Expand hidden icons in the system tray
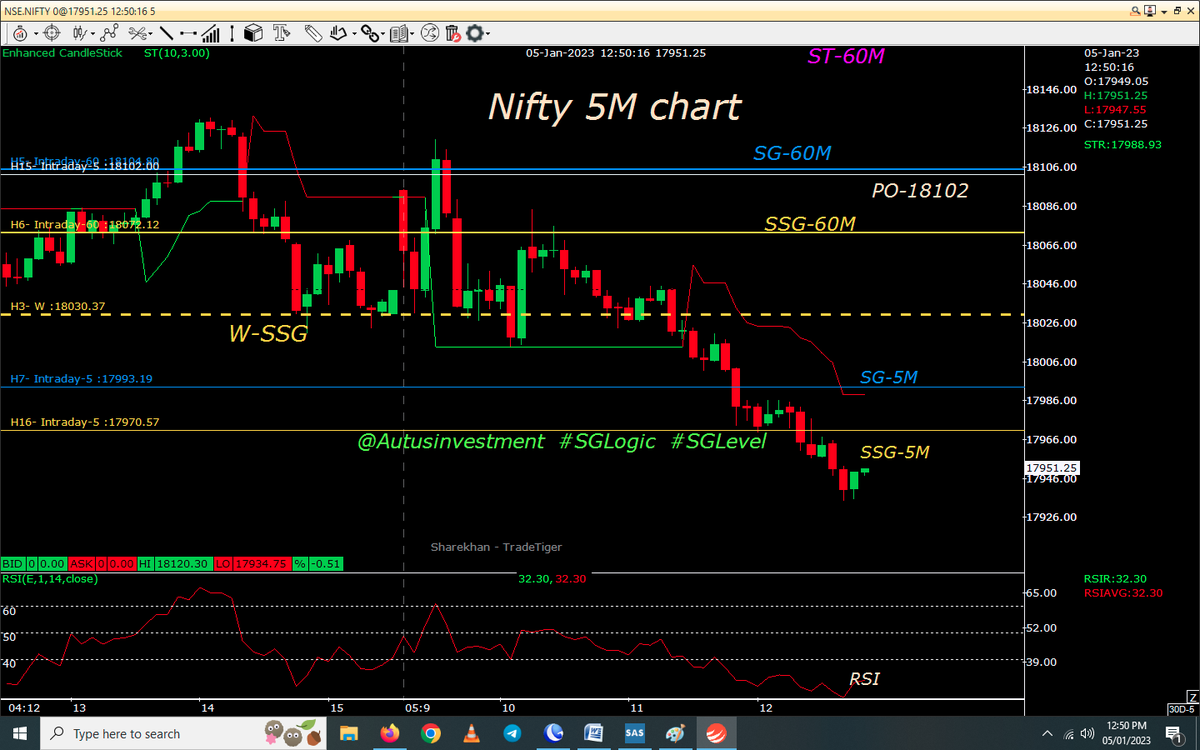The width and height of the screenshot is (1200, 750). [1047, 733]
